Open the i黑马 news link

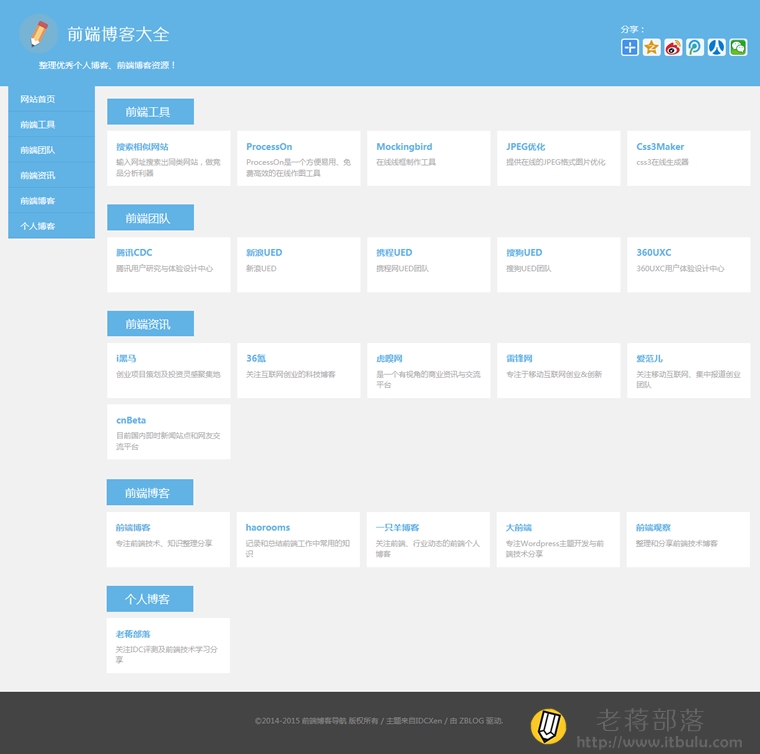pos(126,359)
